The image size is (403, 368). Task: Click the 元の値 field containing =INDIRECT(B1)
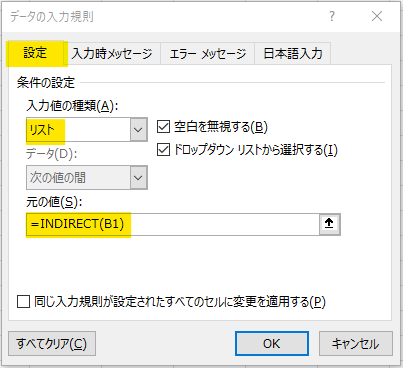(x=173, y=224)
